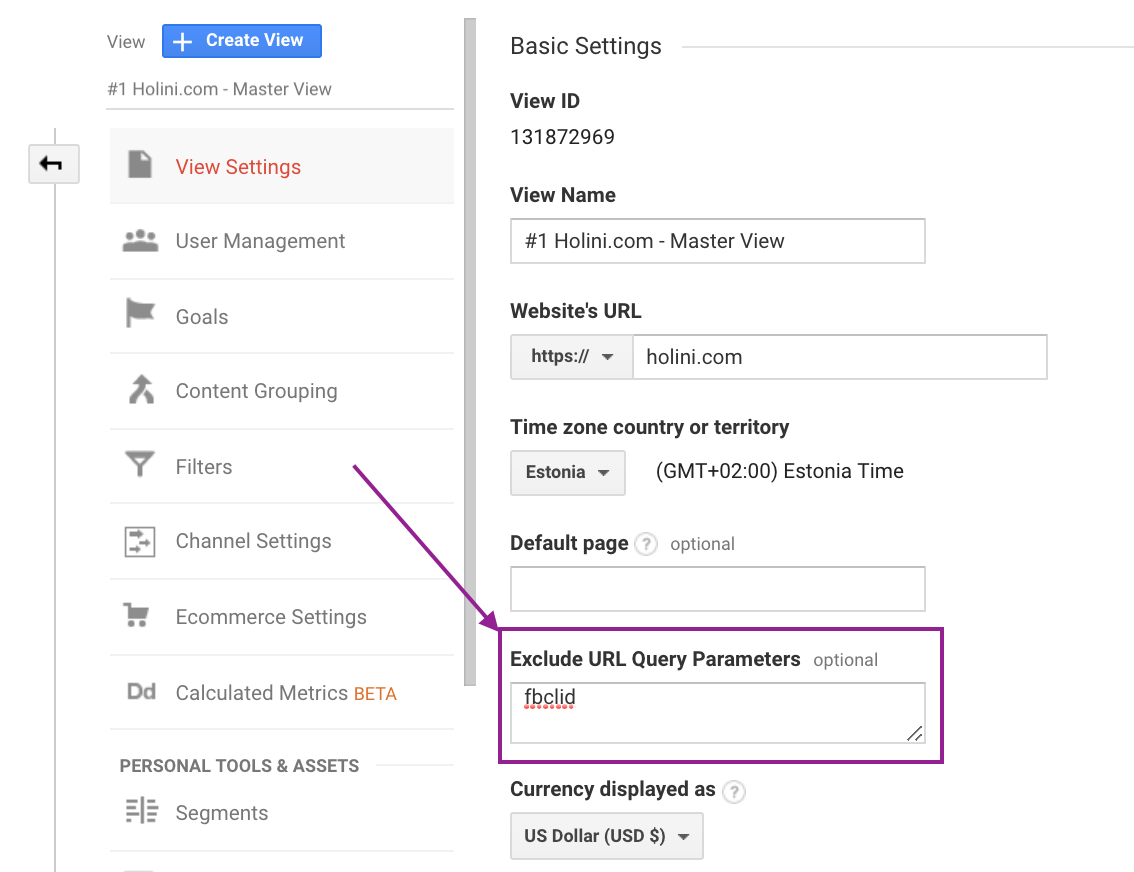Open help for Default page
The image size is (1134, 872).
646,544
